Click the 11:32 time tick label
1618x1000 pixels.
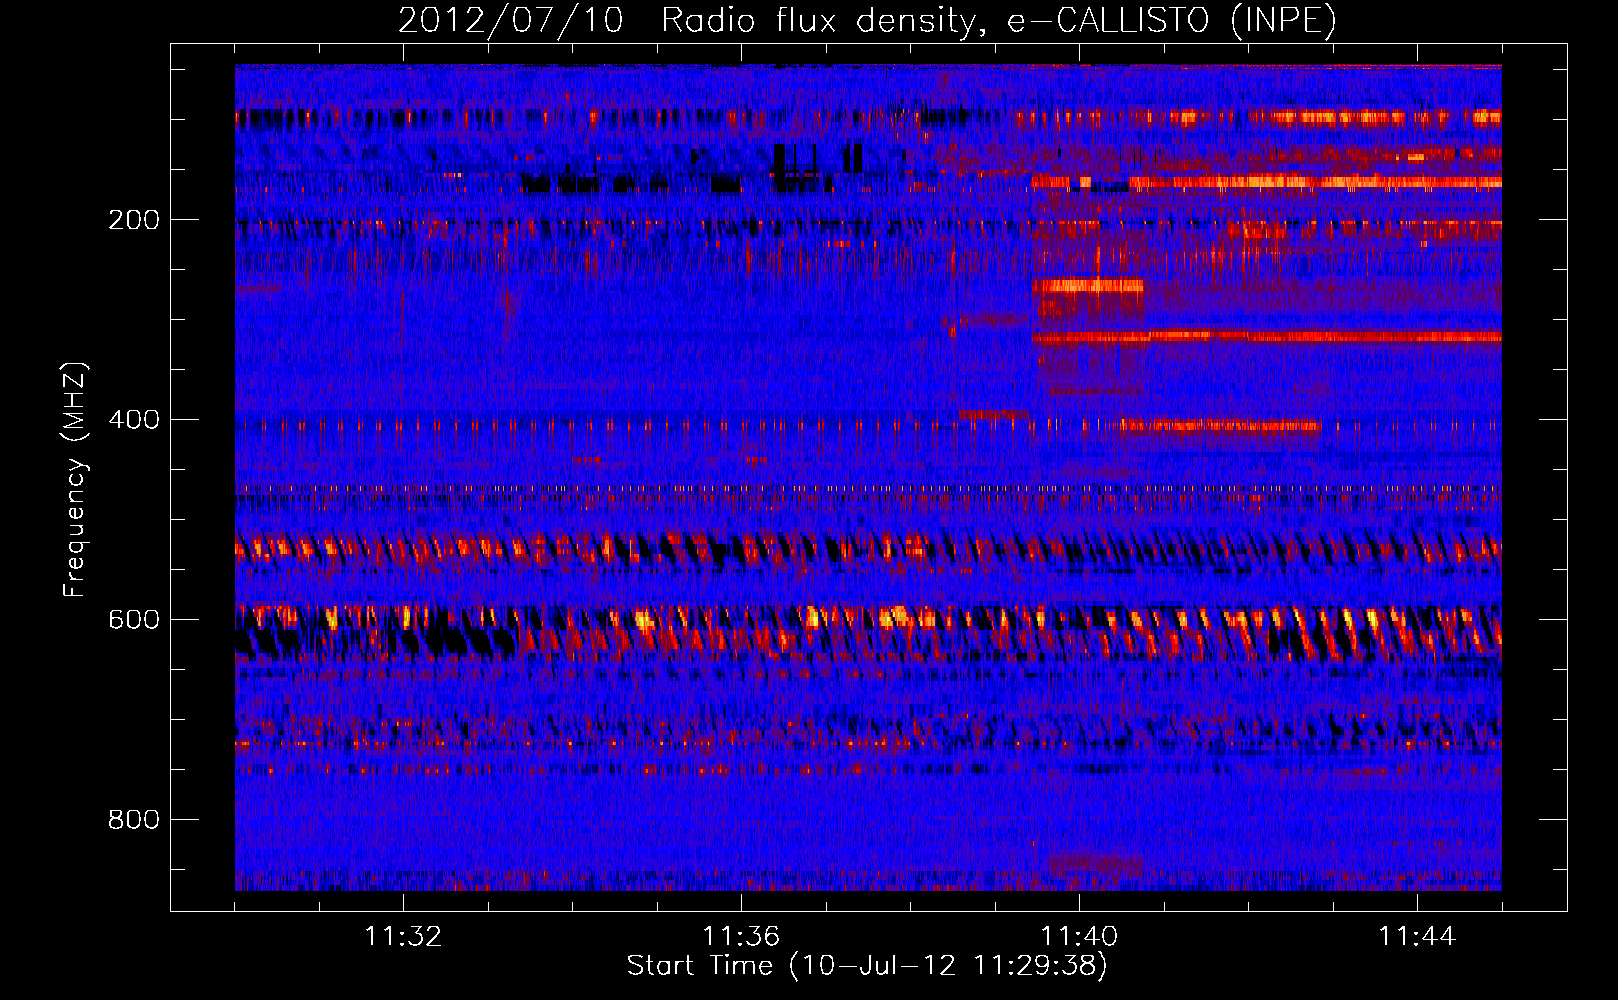click(x=403, y=937)
